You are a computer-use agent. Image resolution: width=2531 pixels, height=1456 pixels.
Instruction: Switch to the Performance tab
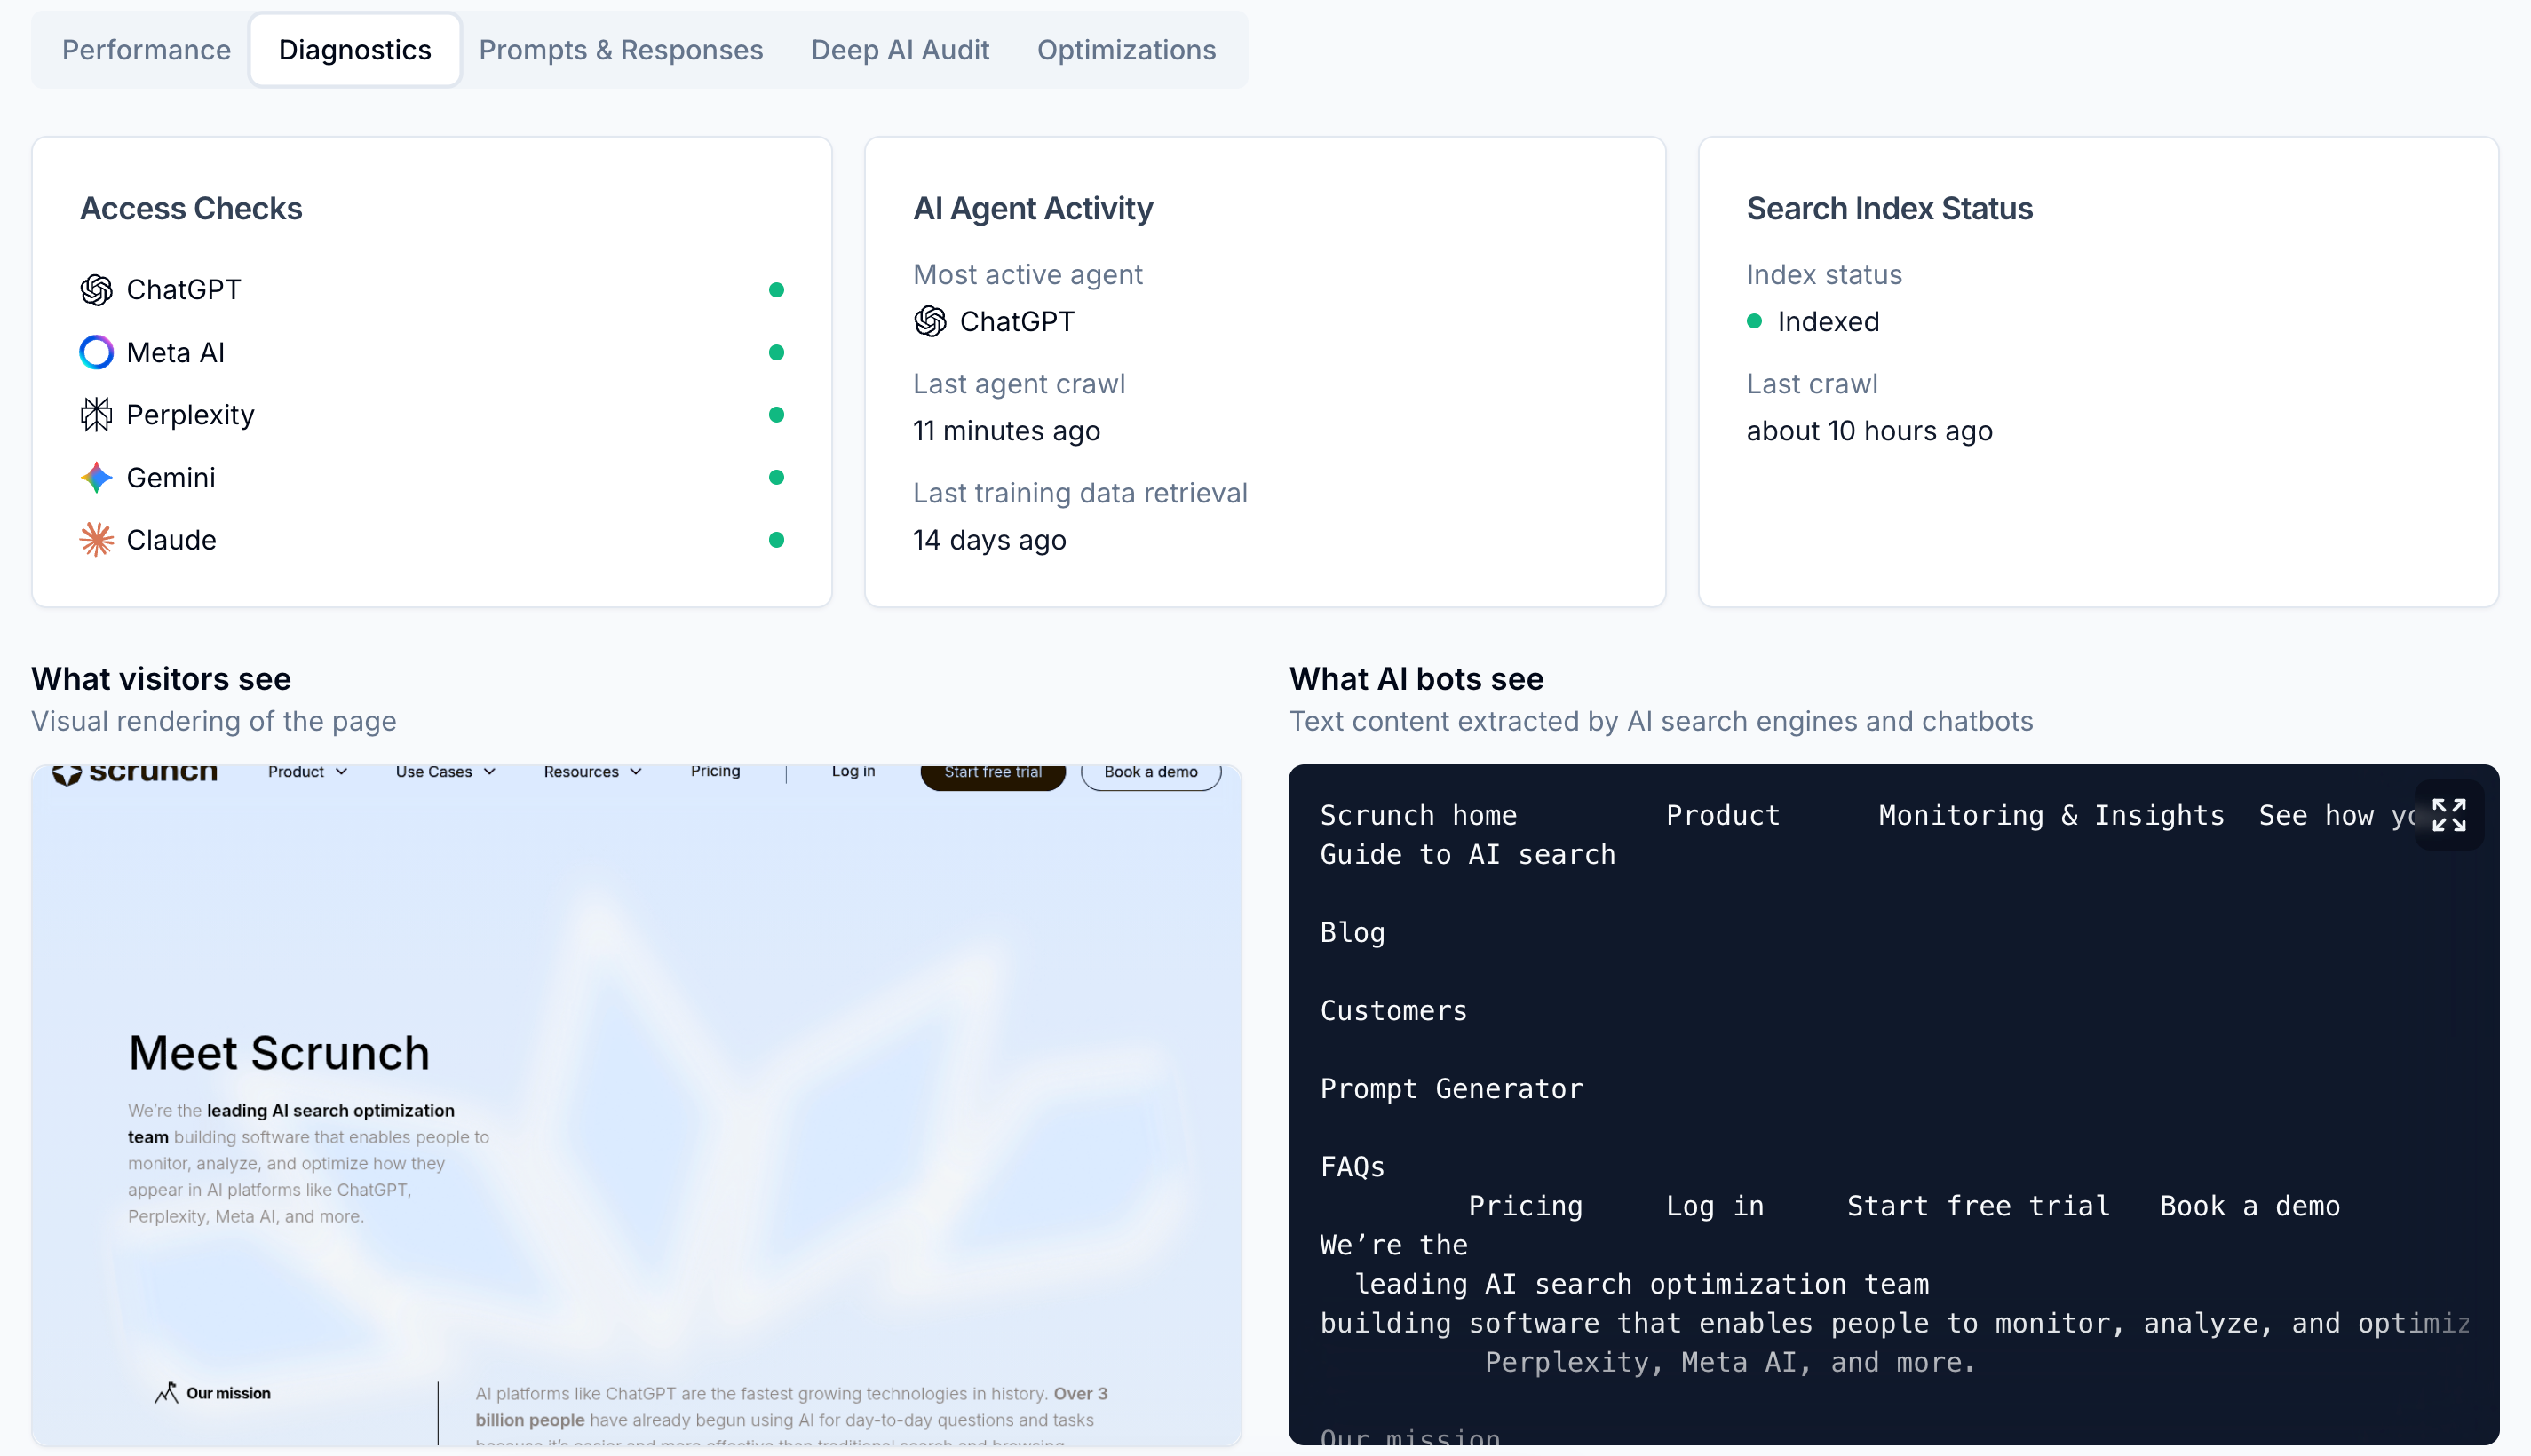(x=146, y=50)
